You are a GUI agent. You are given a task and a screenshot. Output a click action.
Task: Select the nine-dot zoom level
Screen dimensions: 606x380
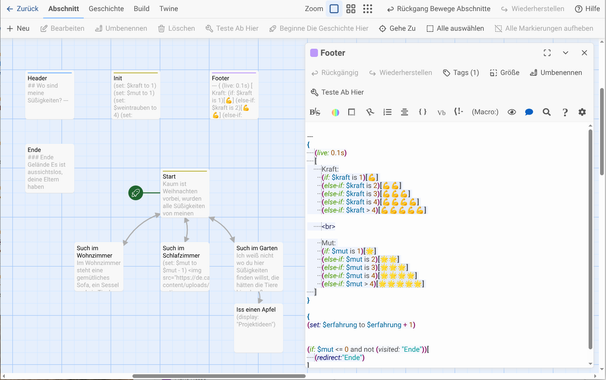click(x=368, y=9)
